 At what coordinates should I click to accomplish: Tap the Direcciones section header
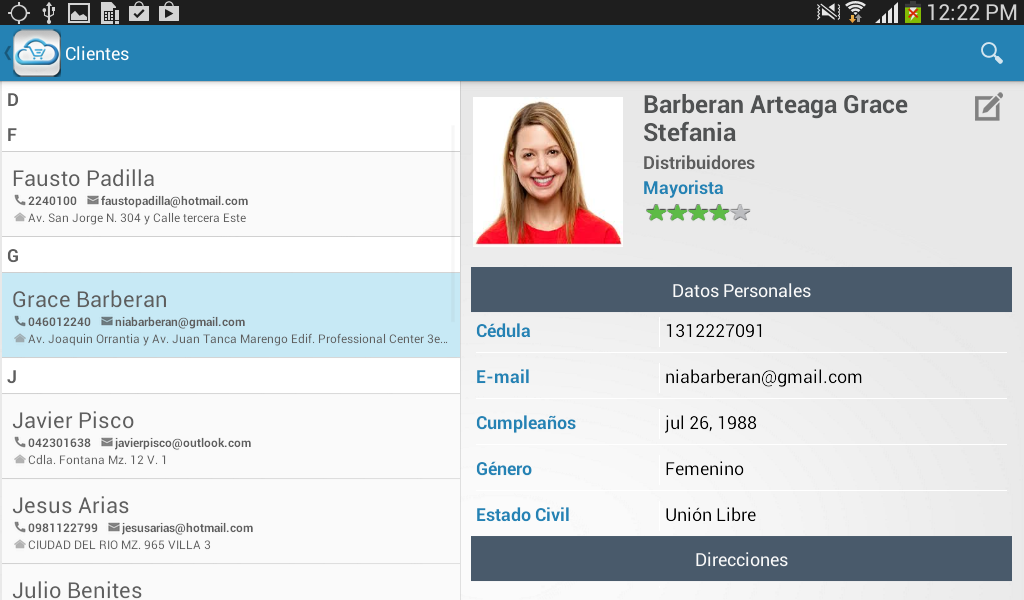741,559
